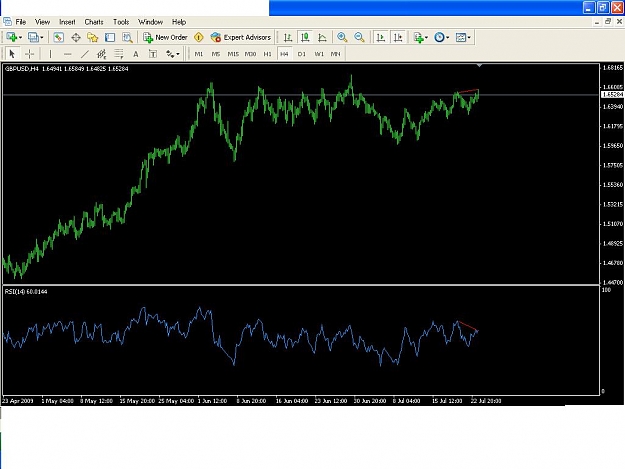Viewport: 625px width, 469px height.
Task: Click the yellow diamond alert icon
Action: pos(199,37)
